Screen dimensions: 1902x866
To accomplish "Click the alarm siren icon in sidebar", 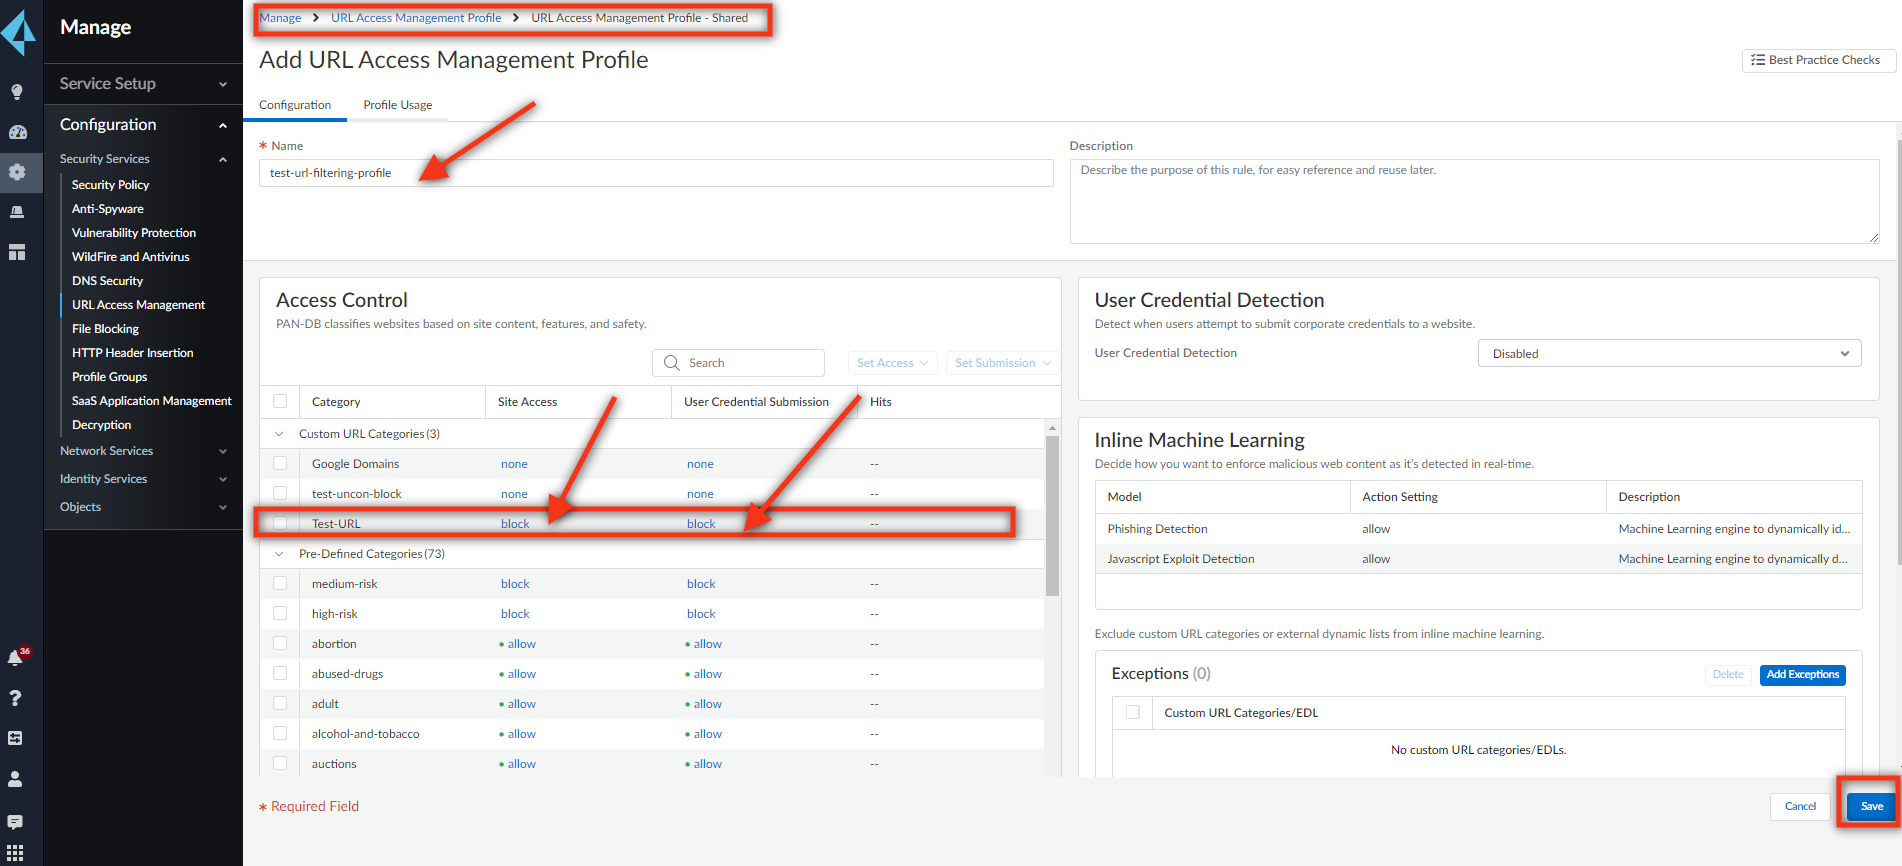I will coord(17,212).
